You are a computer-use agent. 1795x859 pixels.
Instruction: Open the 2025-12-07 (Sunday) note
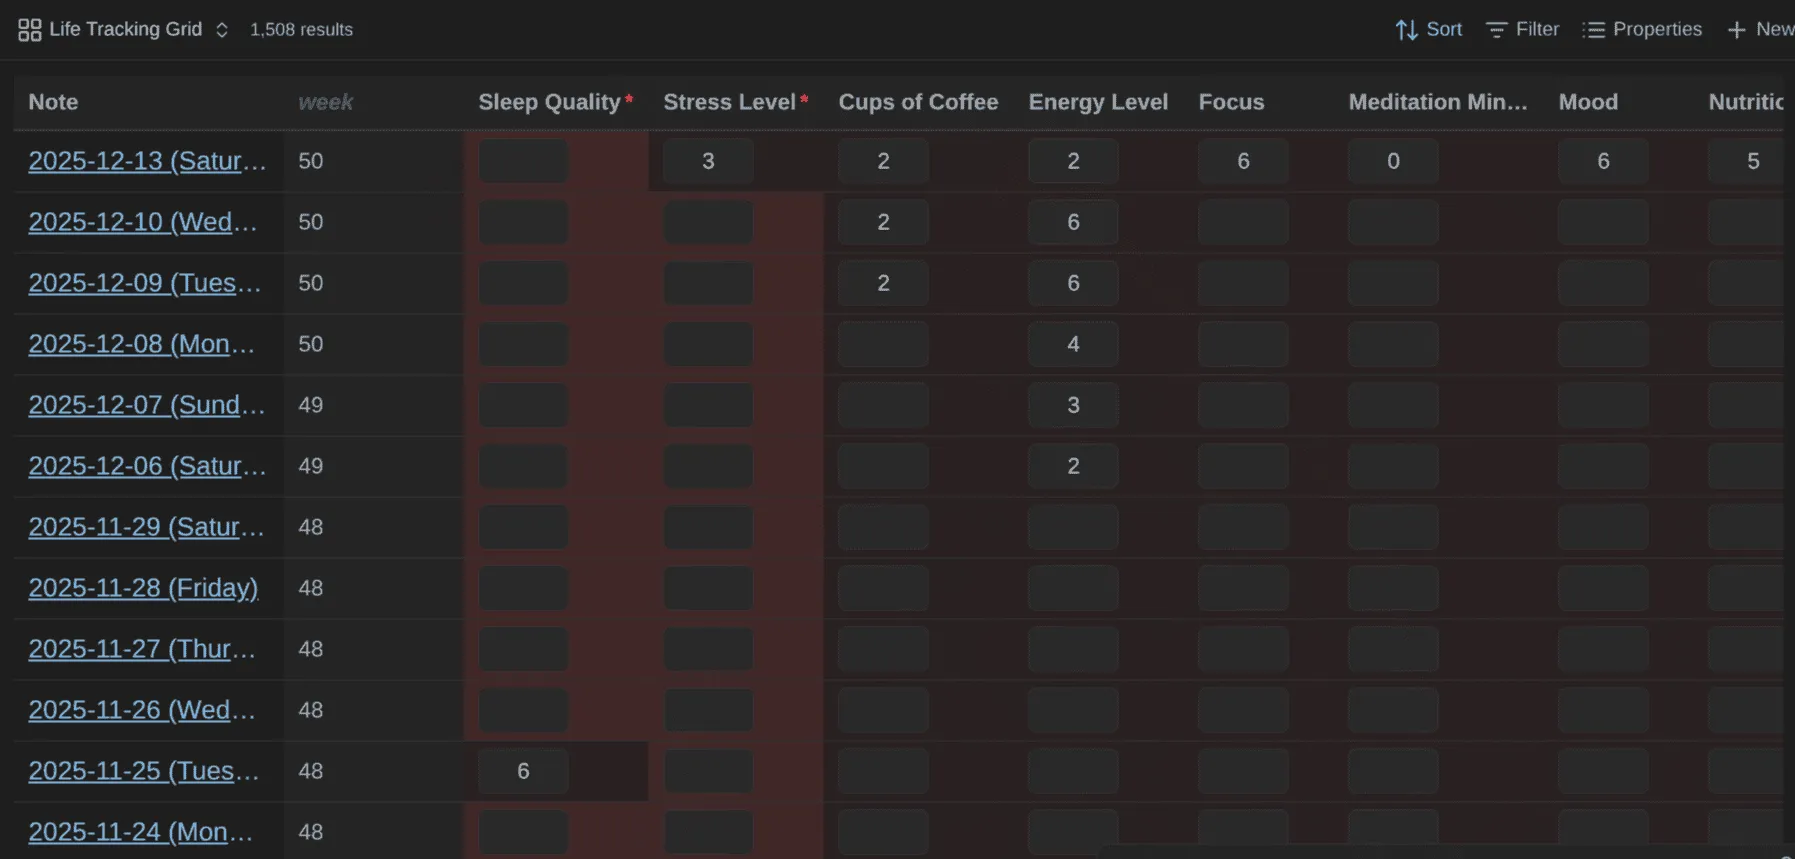point(146,405)
